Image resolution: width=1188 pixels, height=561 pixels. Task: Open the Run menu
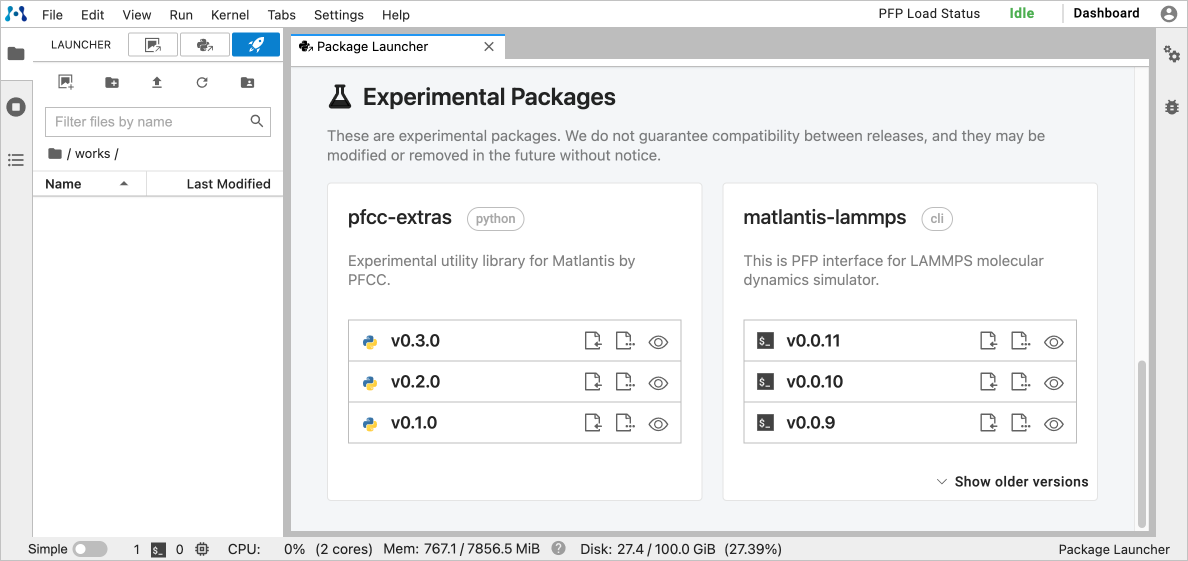coord(181,14)
